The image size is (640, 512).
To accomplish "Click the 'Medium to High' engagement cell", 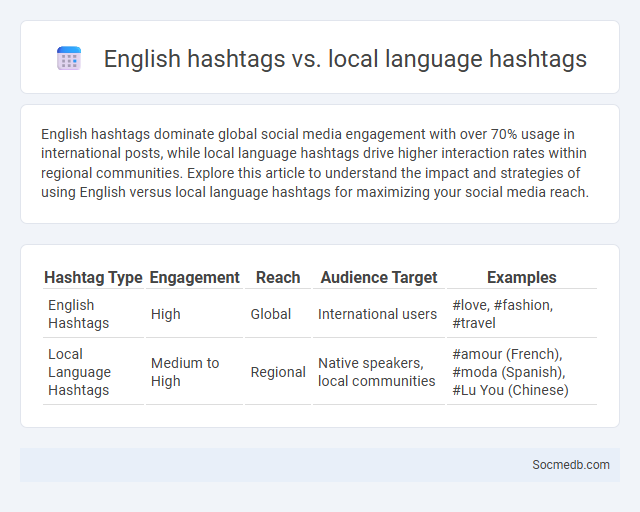I will (185, 372).
